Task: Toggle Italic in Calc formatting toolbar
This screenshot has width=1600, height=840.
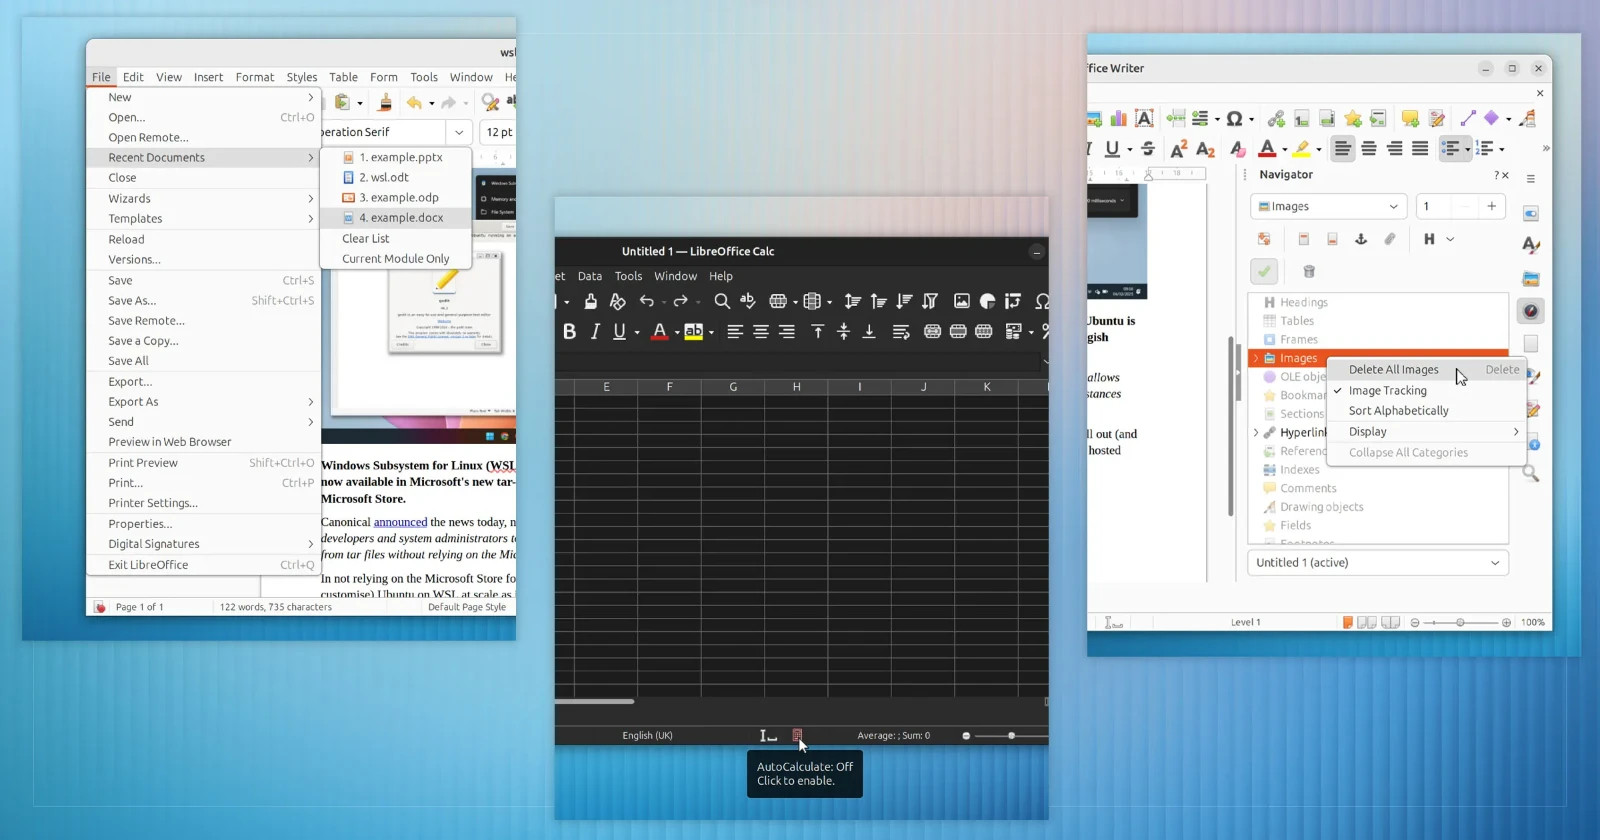Action: pos(595,331)
